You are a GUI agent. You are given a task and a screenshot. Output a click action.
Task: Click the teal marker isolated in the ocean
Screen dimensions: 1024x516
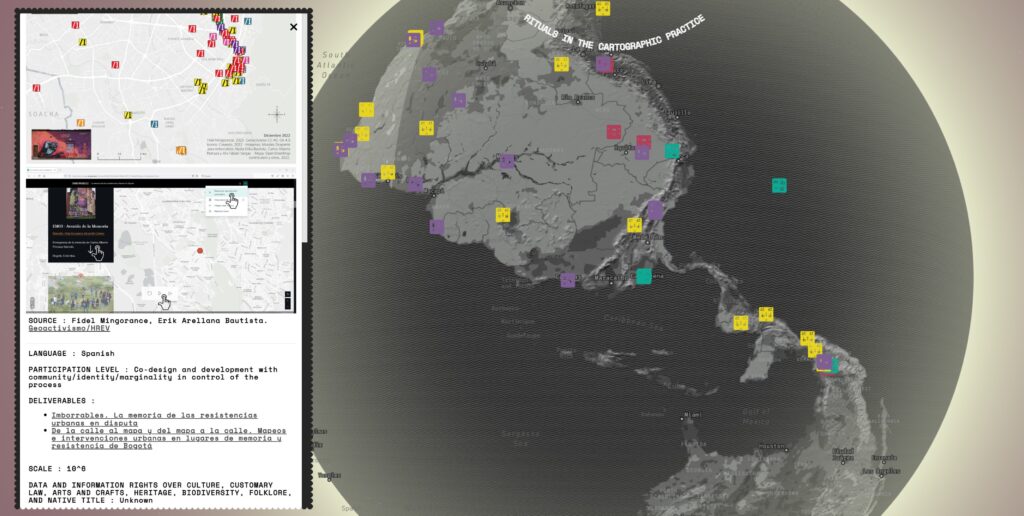tap(779, 185)
